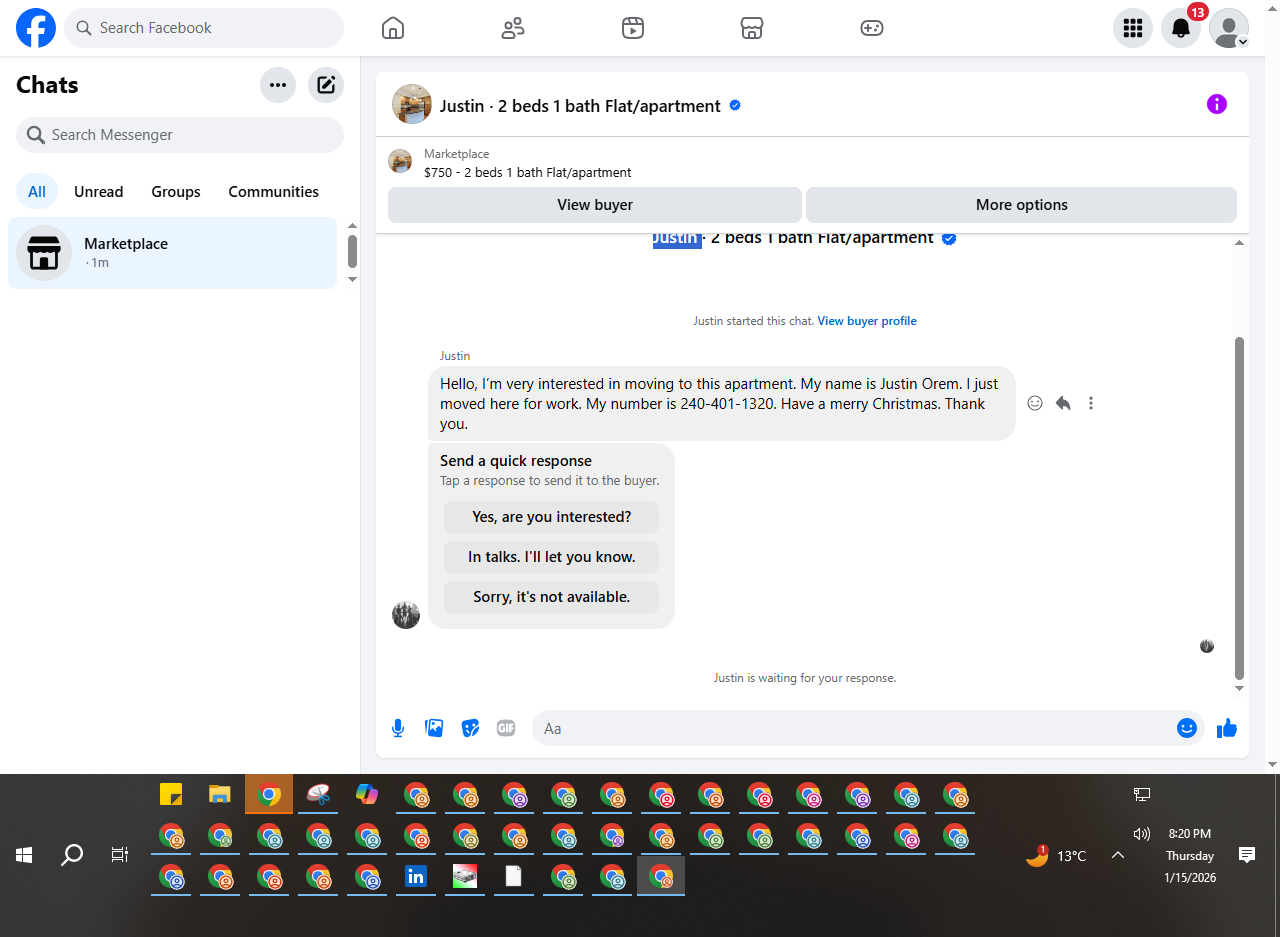Choose a GIF with the GIF icon

point(506,728)
